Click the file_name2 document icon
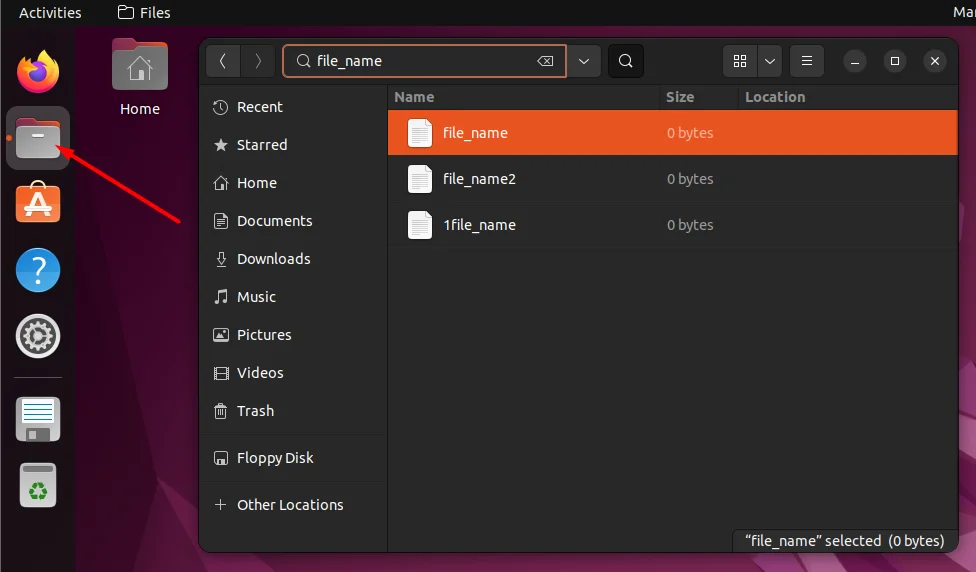 coord(420,179)
